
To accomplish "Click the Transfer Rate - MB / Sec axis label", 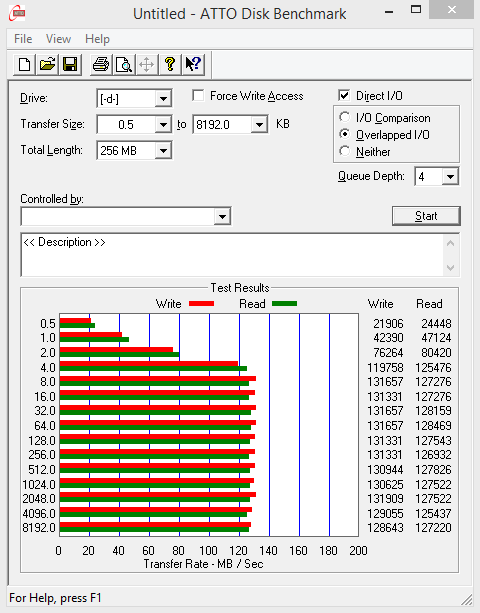I will 203,564.
